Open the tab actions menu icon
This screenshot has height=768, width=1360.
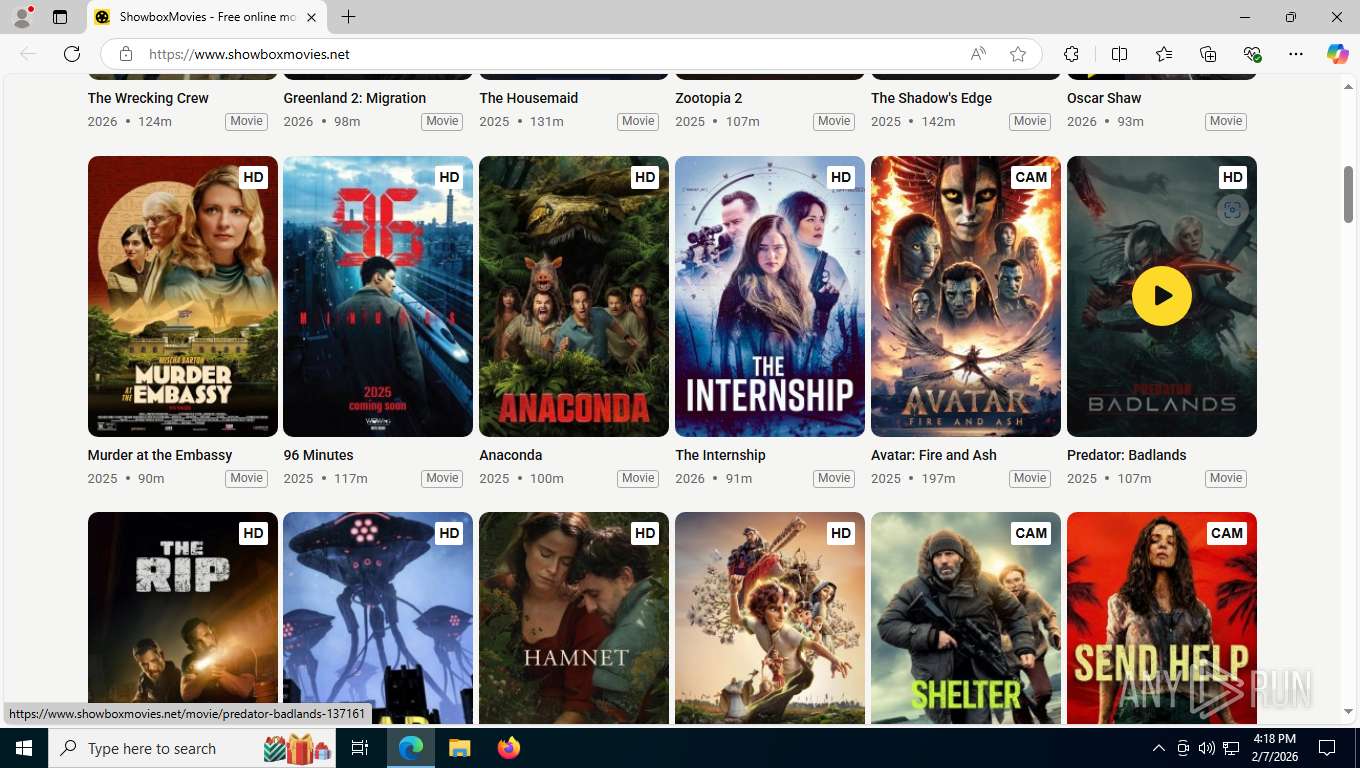point(60,17)
